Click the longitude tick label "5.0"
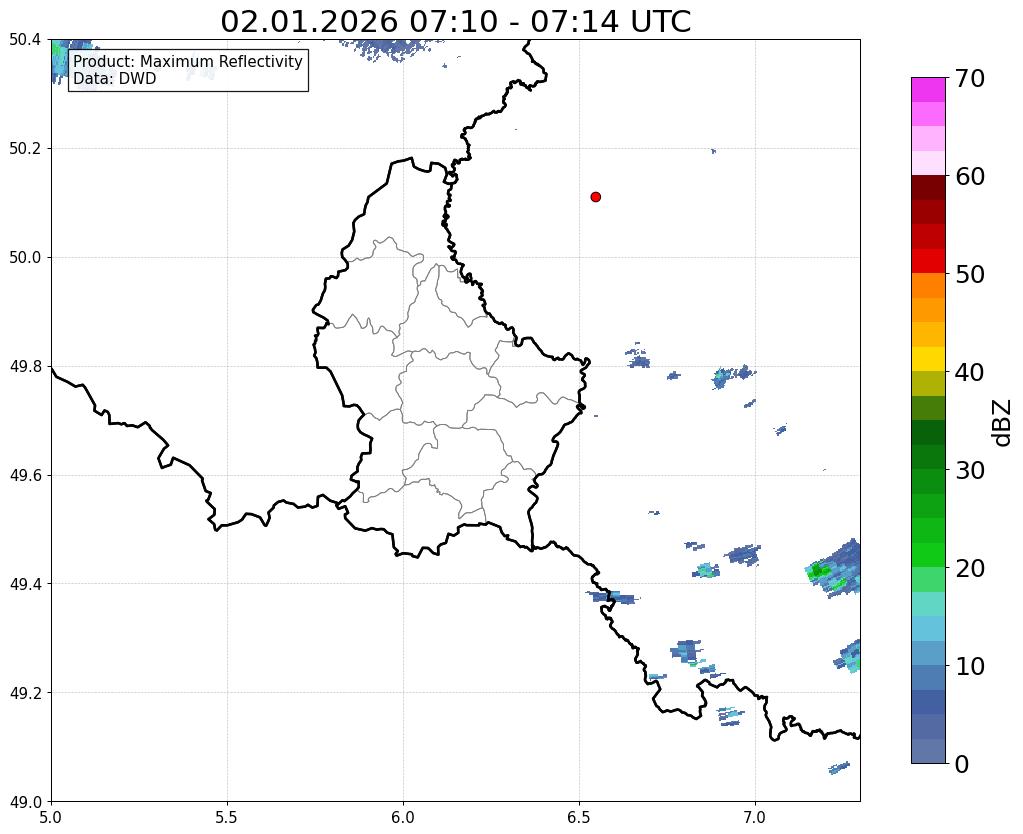The image size is (1023, 834). point(51,818)
